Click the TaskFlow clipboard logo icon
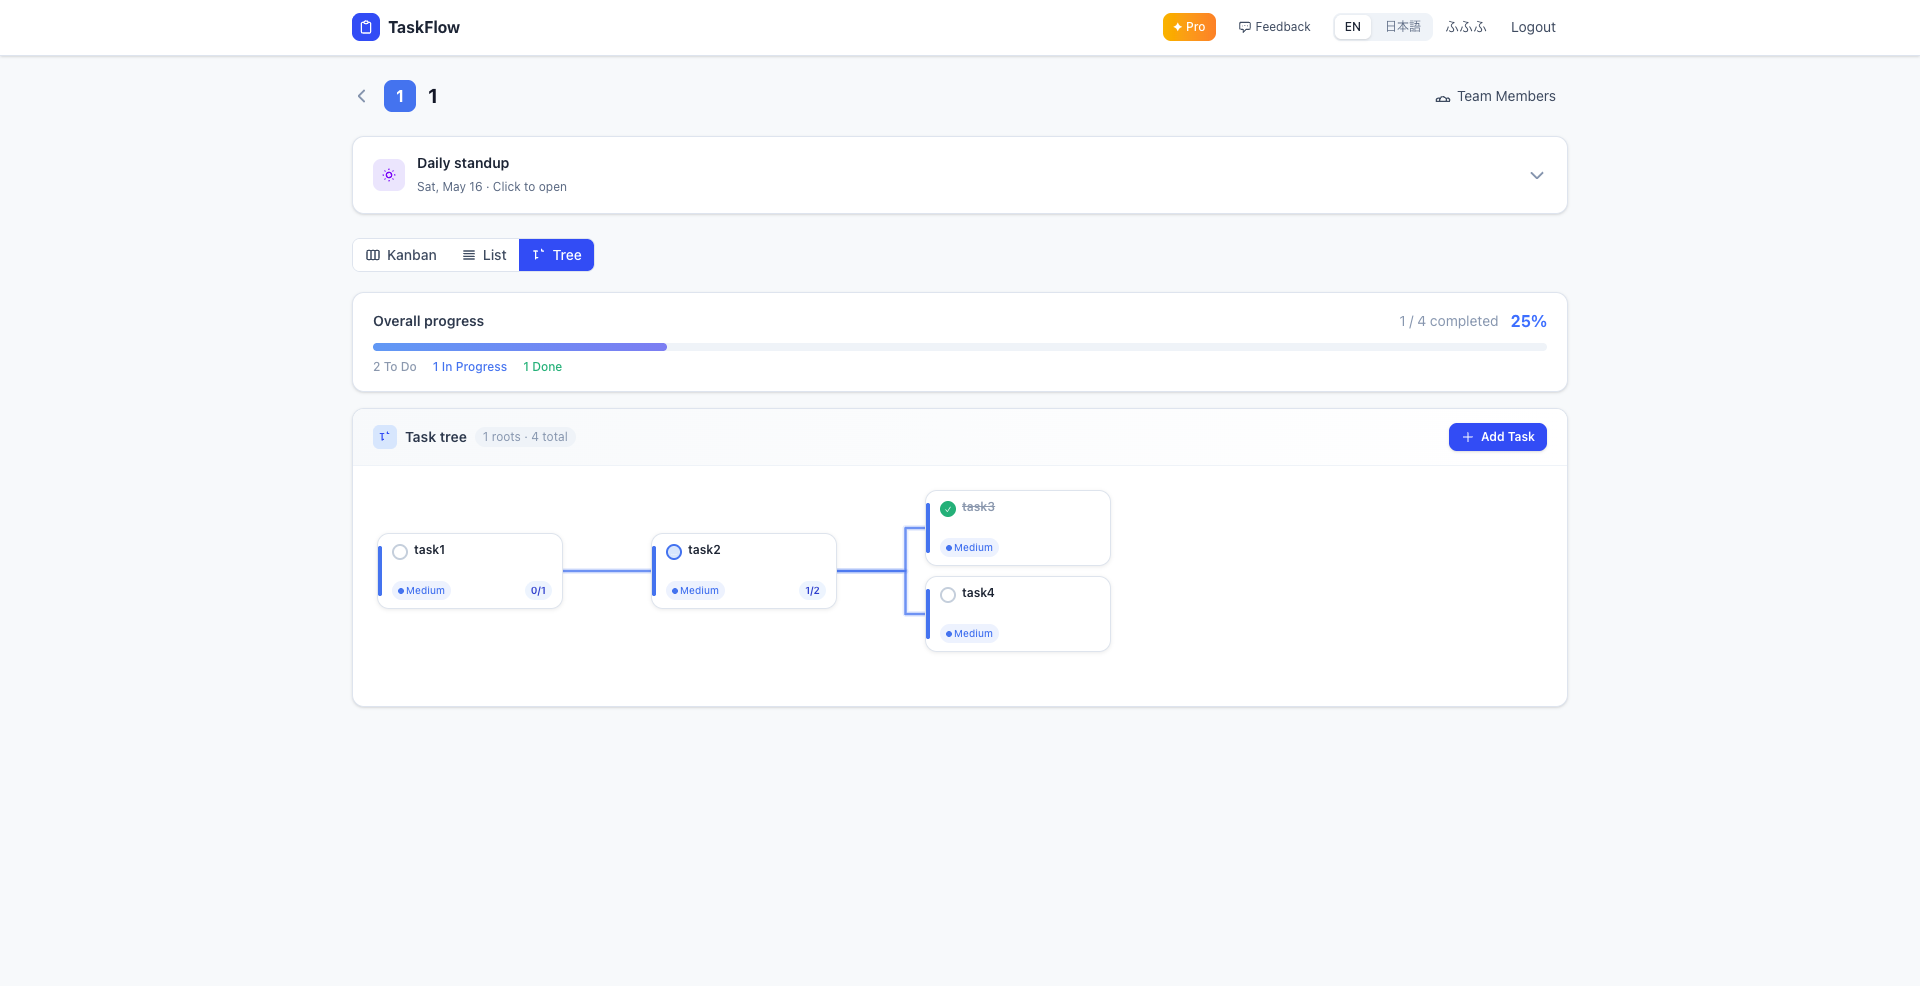The height and width of the screenshot is (986, 1920). click(x=366, y=27)
